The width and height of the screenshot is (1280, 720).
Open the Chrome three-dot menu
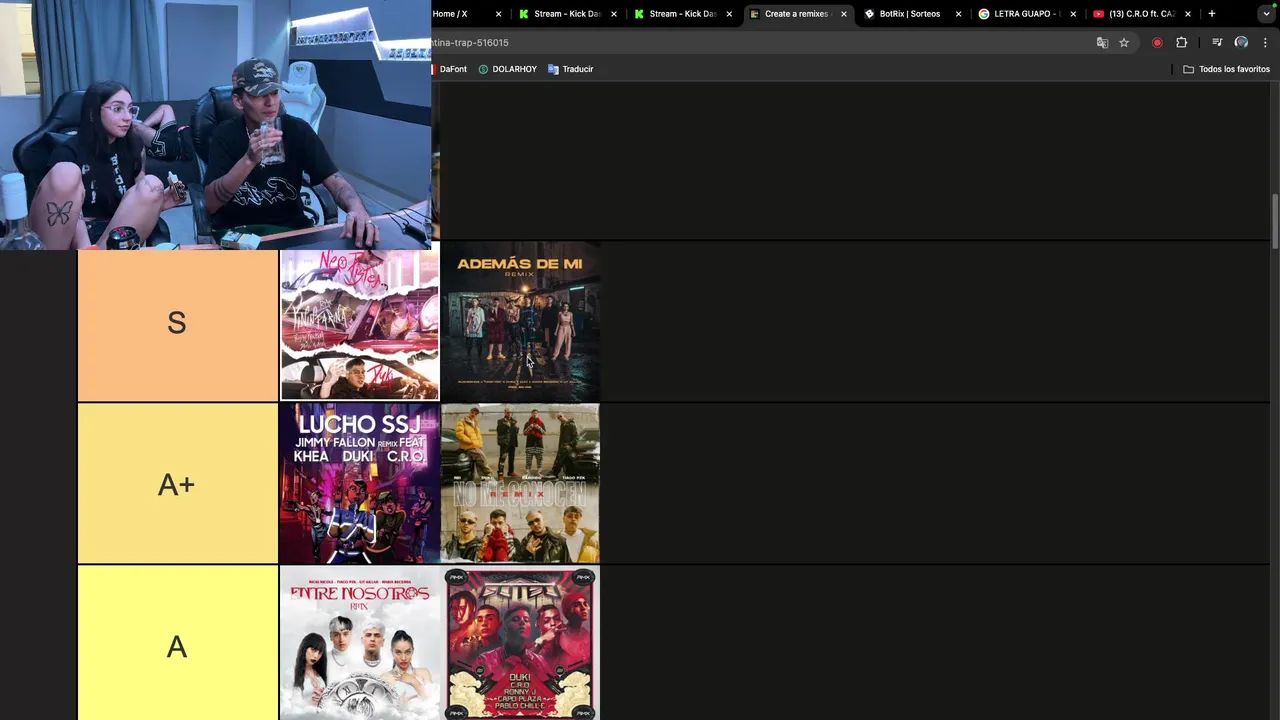[1265, 43]
